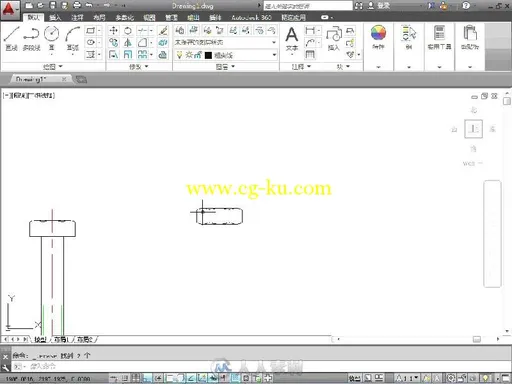Viewport: 512px width, 384px height.
Task: Select the Polyline tool
Action: (x=31, y=38)
